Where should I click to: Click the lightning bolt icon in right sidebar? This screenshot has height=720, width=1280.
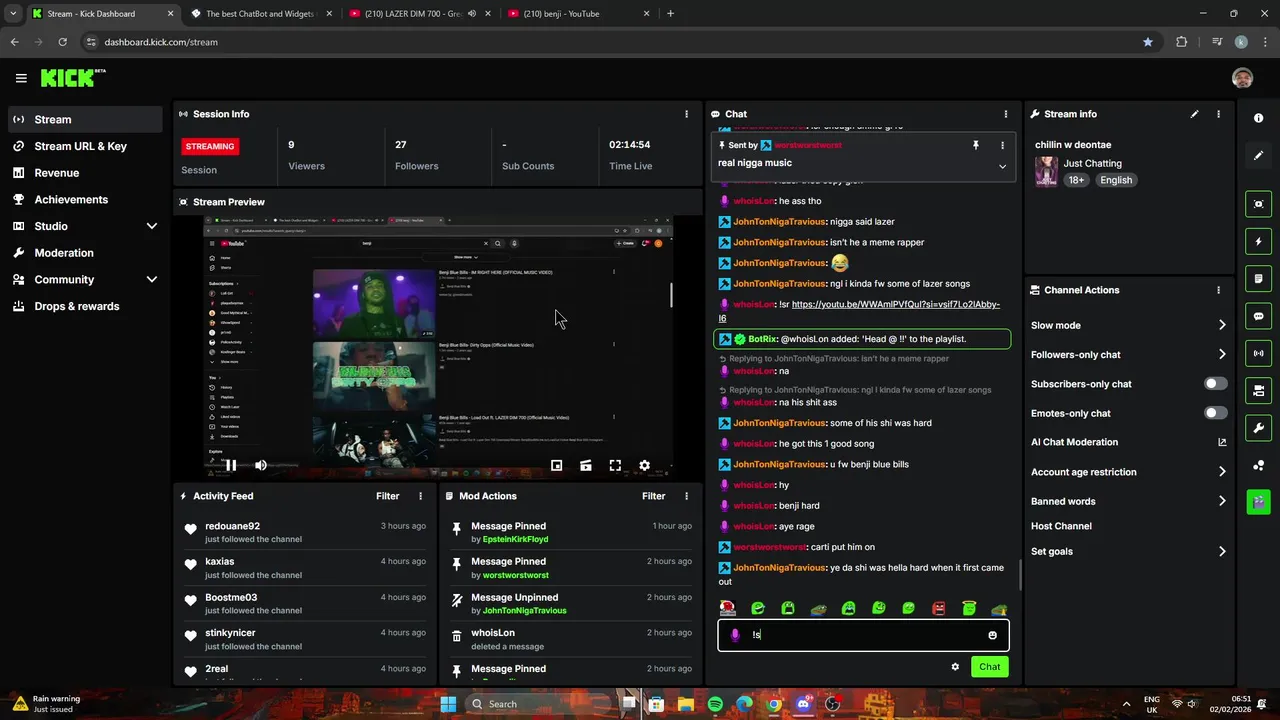(x=1258, y=241)
